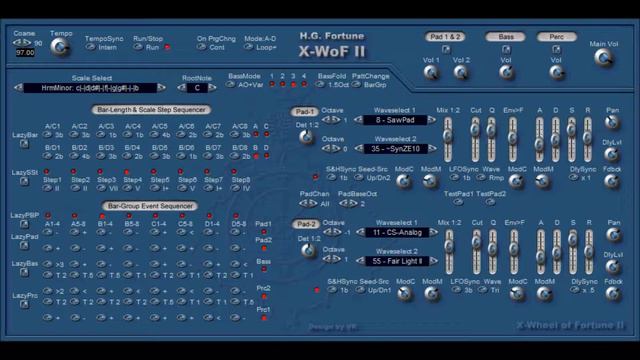Toggle checkbox under Pad 1 & 2
The width and height of the screenshot is (640, 360).
446,49
